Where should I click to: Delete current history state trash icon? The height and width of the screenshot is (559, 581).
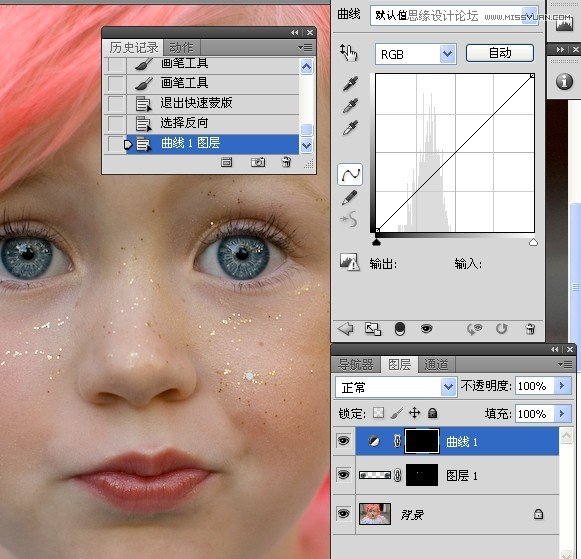[x=286, y=162]
